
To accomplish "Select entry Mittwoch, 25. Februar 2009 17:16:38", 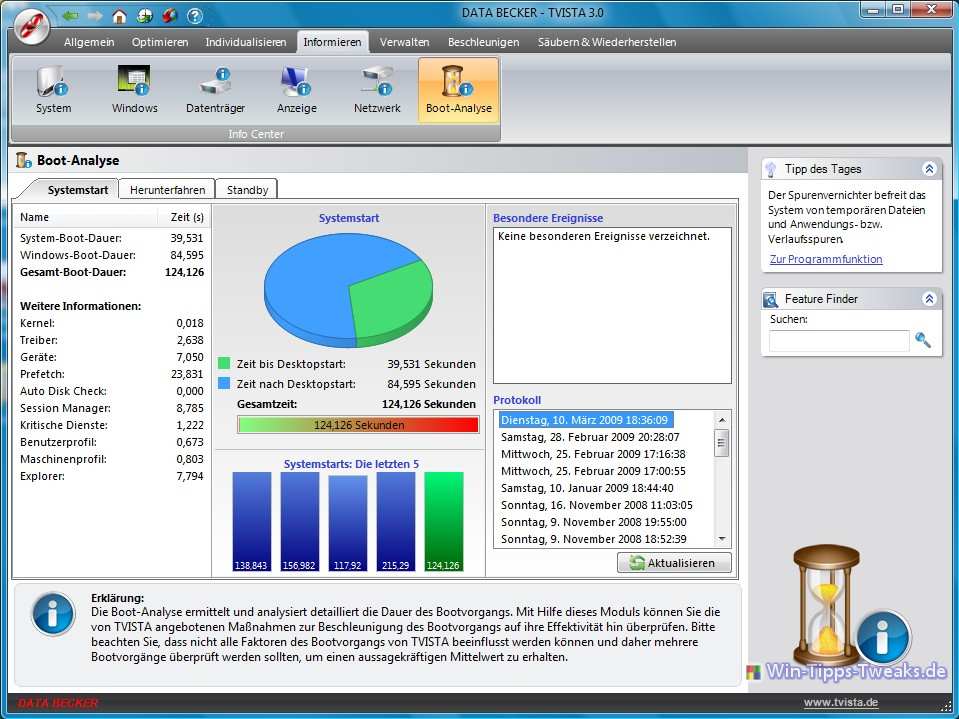I will 593,454.
